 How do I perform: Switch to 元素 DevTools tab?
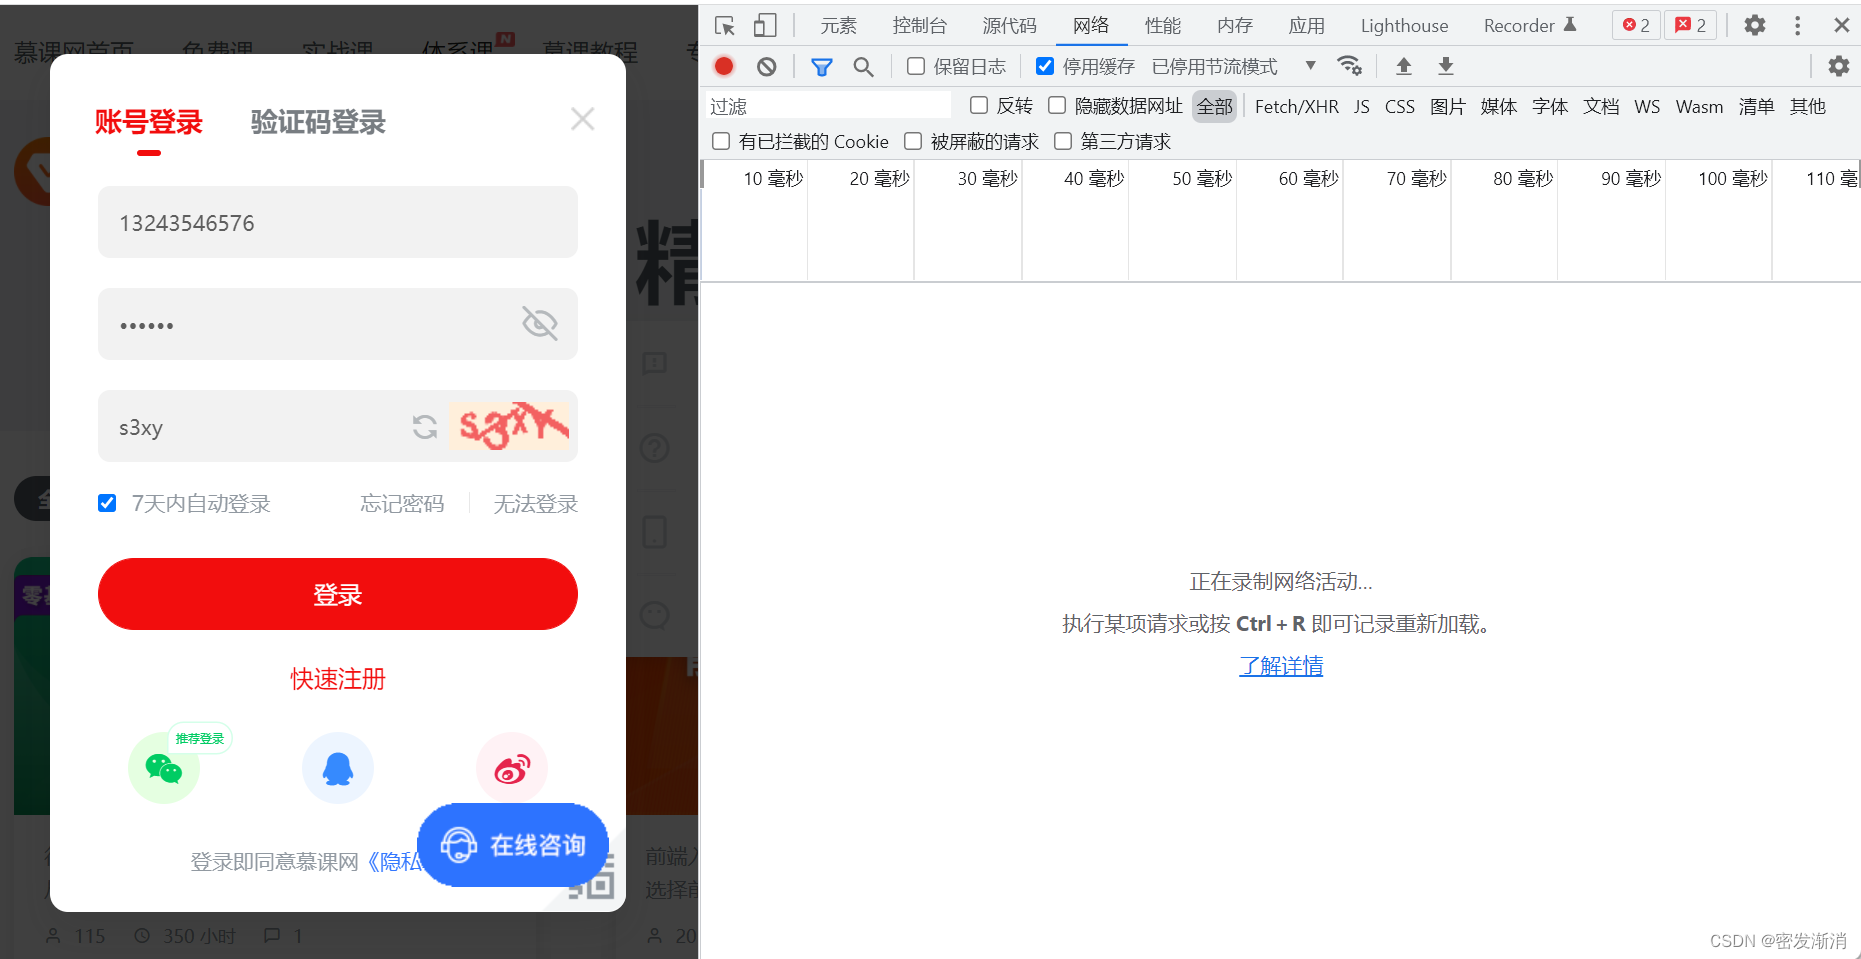pos(838,26)
